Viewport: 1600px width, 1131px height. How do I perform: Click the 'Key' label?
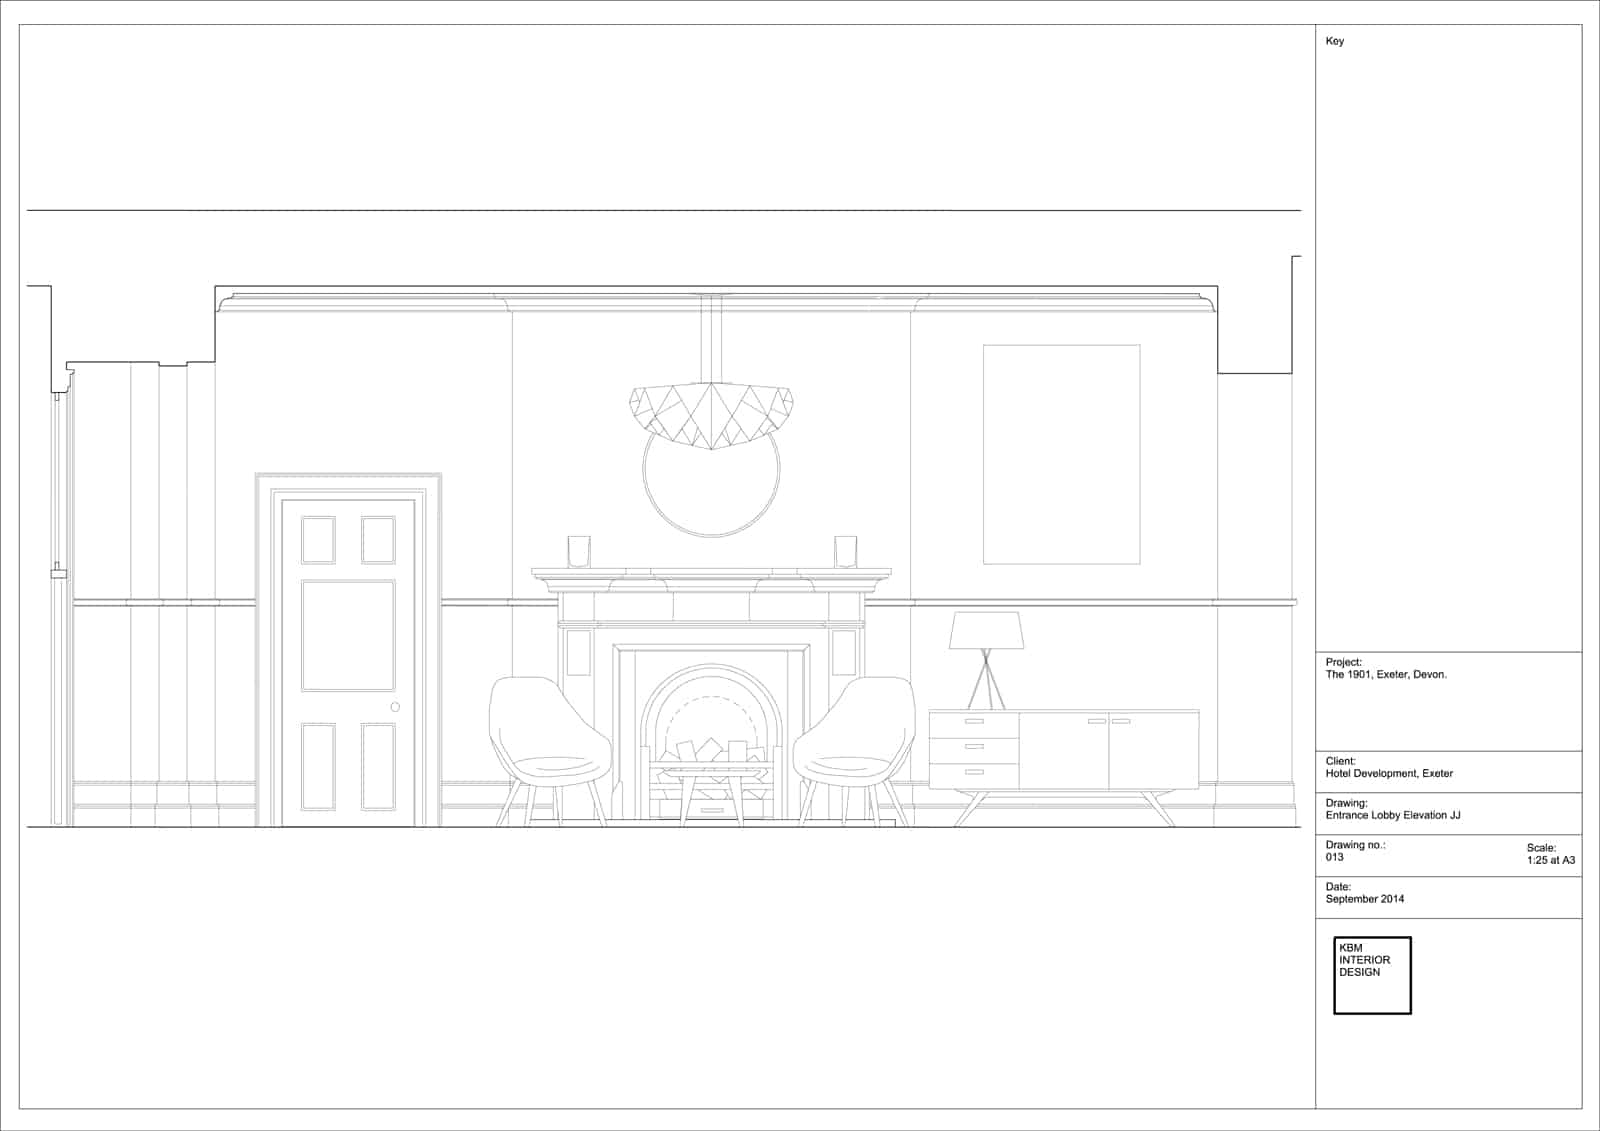tap(1335, 41)
